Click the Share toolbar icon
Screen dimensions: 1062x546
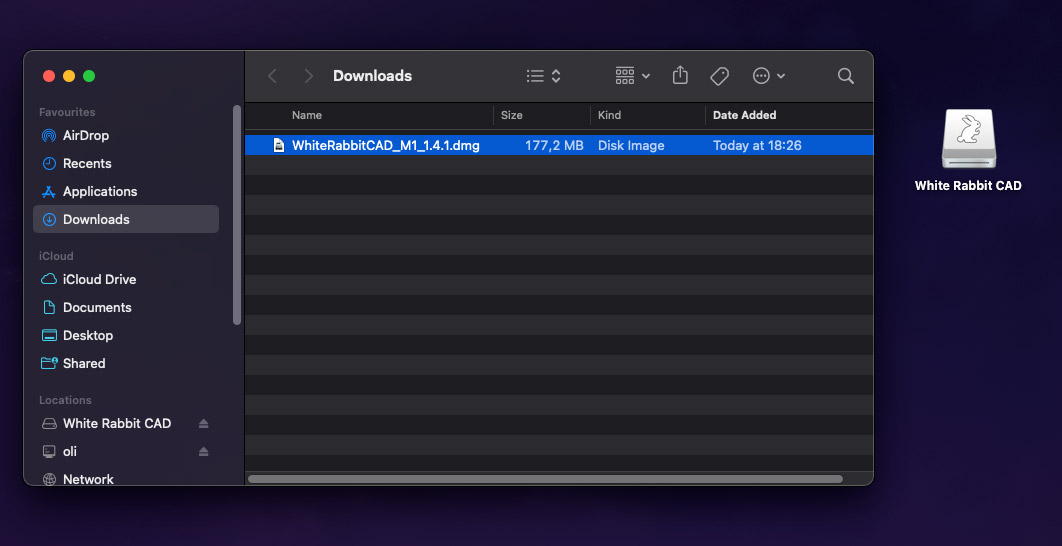pos(680,75)
